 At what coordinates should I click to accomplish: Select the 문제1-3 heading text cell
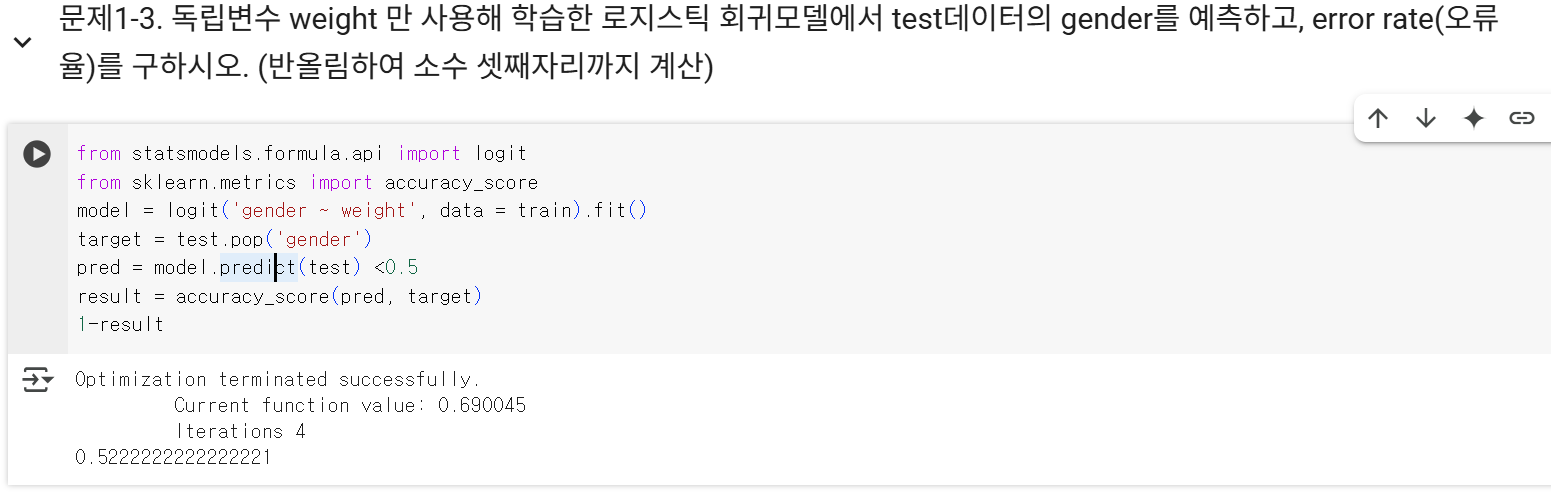pos(780,44)
